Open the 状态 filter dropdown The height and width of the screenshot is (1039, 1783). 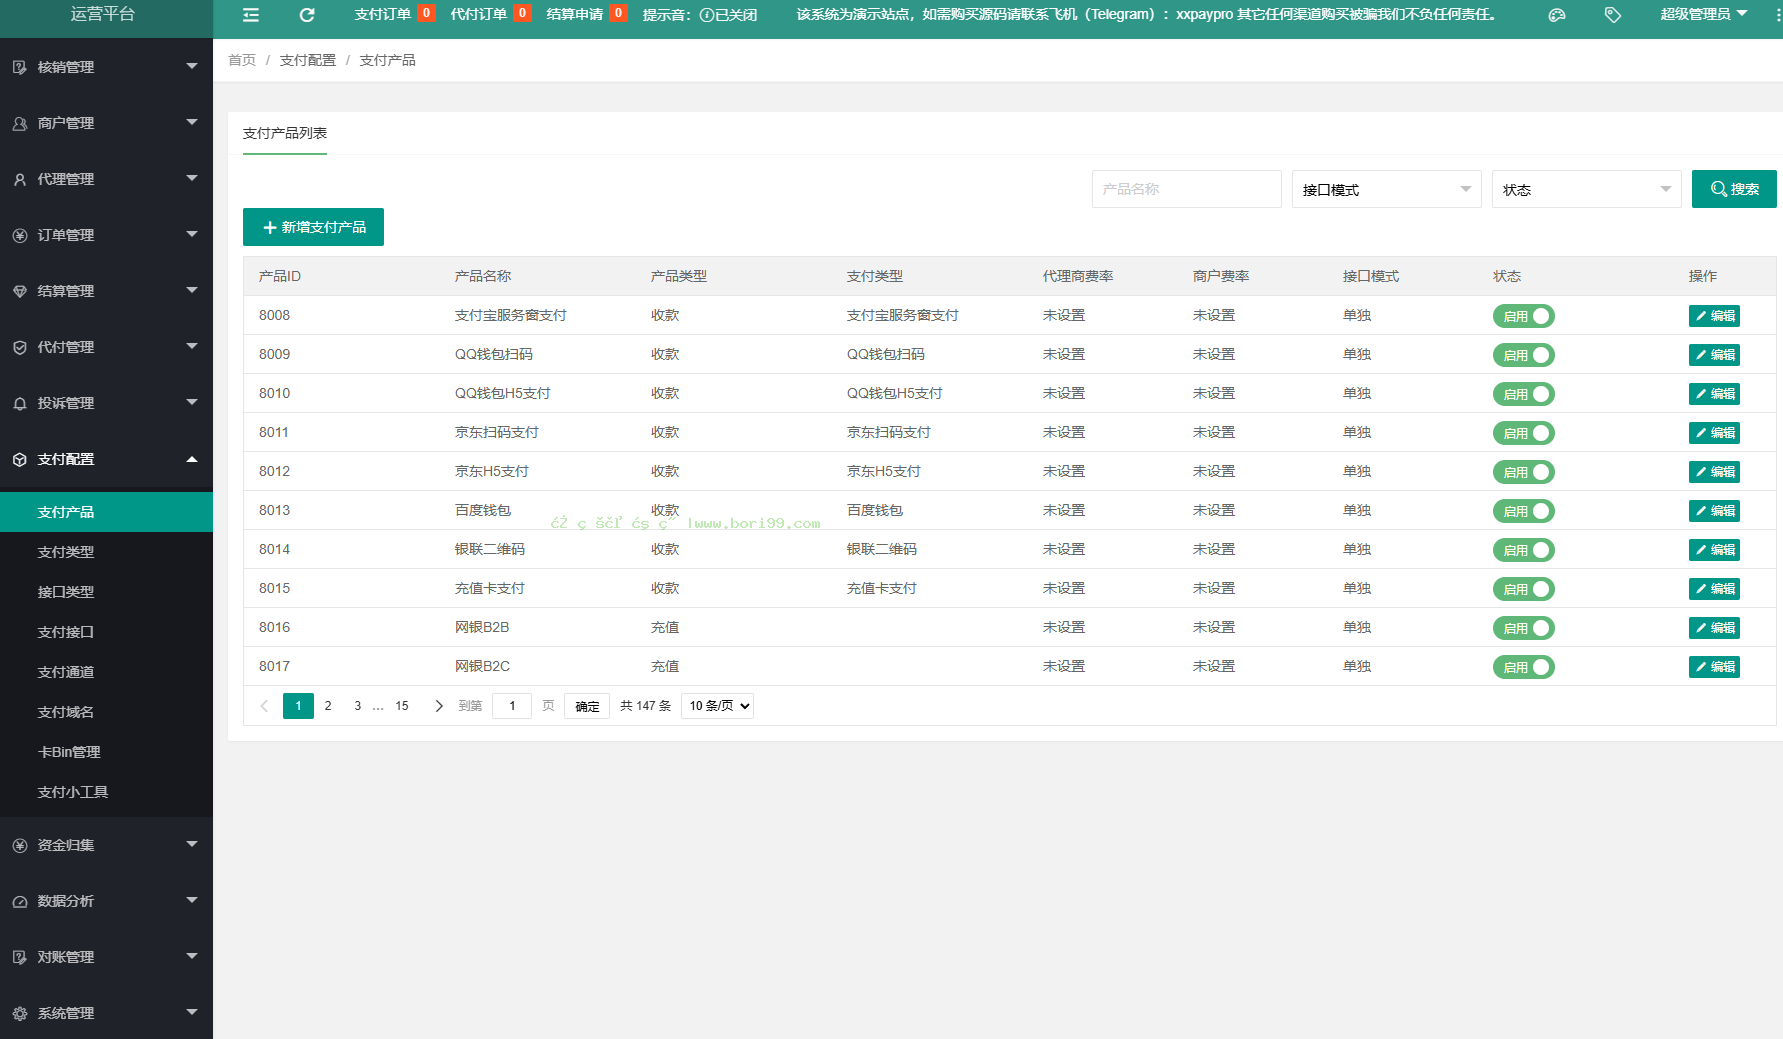(x=1586, y=189)
